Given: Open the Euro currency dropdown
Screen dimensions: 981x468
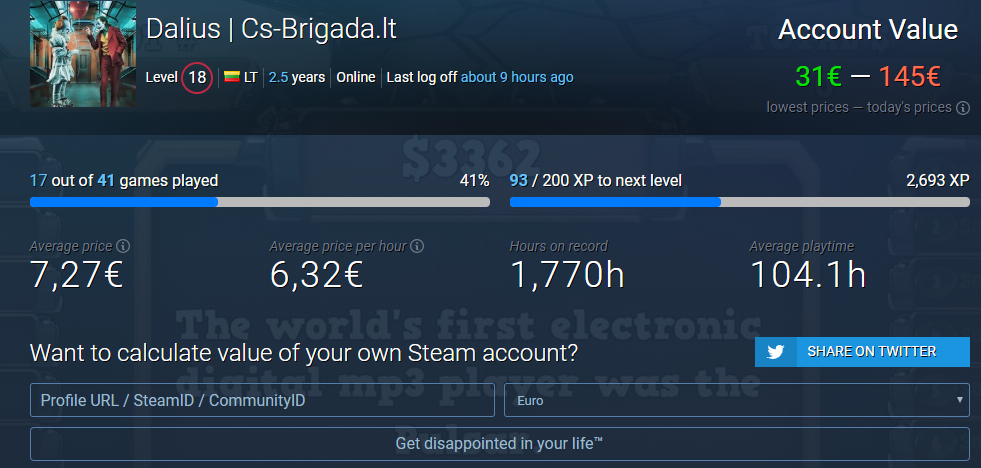Looking at the screenshot, I should 737,400.
